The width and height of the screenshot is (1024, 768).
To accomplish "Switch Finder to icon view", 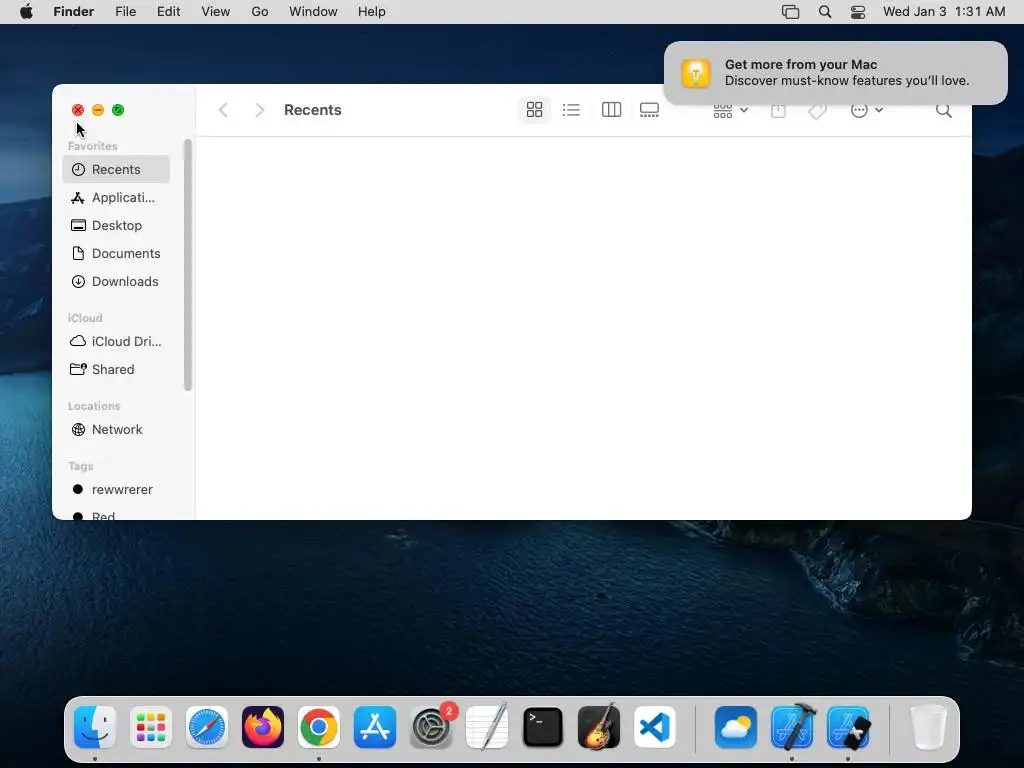I will pos(534,110).
